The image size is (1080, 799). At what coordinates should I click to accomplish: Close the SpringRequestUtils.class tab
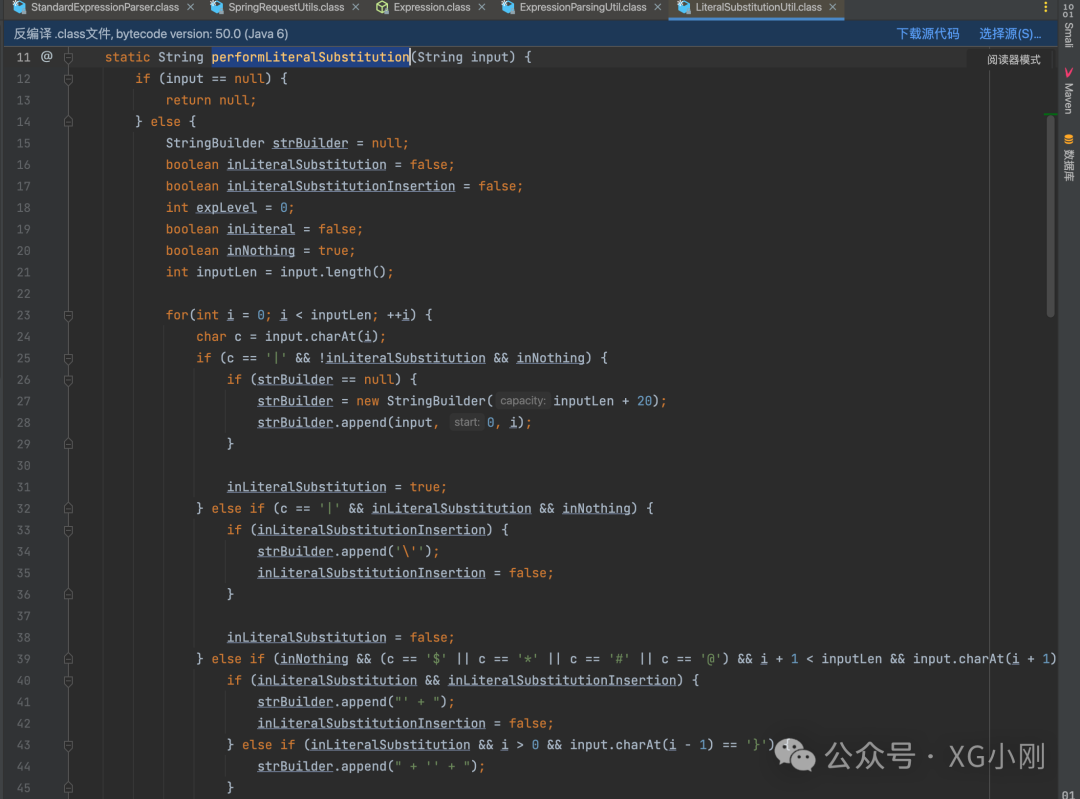(355, 7)
